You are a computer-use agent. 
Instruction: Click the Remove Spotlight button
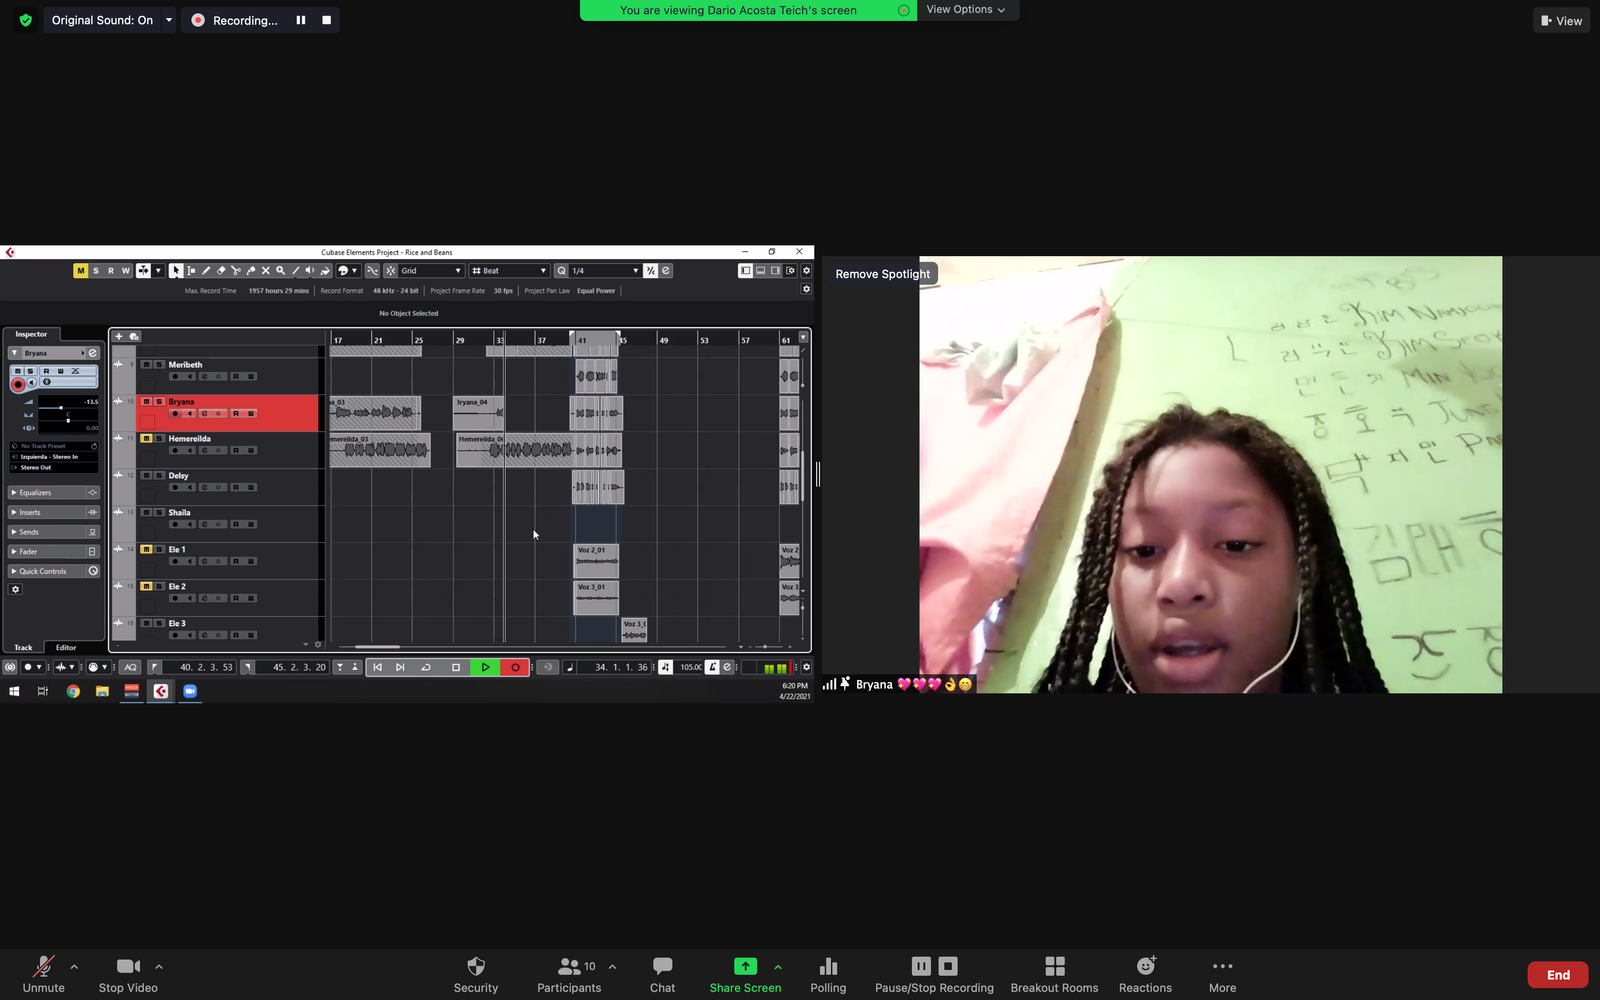click(882, 274)
